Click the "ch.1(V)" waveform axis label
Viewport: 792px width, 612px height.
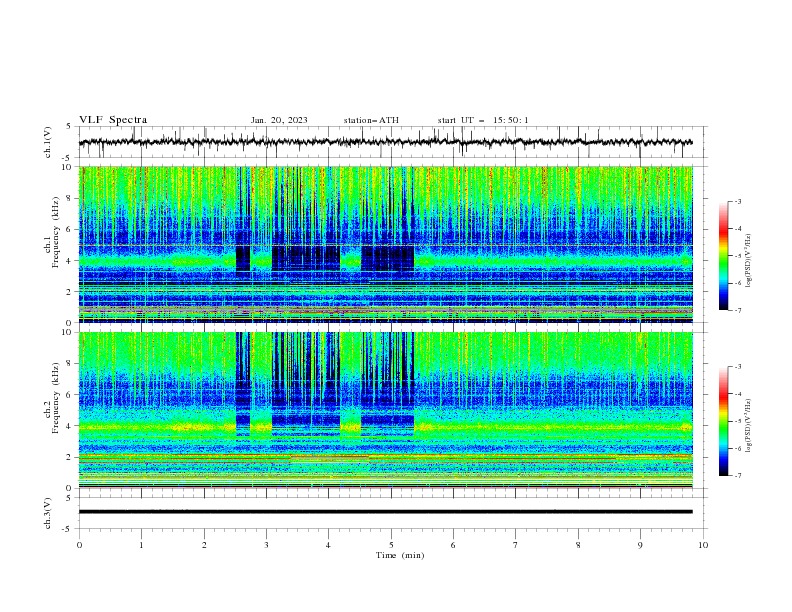(48, 142)
